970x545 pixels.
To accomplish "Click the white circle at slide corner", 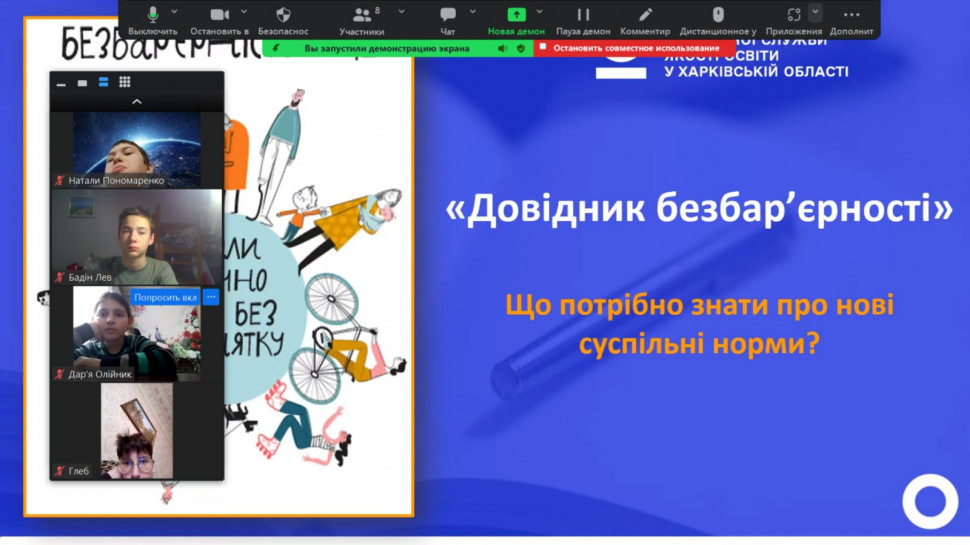I will 930,502.
